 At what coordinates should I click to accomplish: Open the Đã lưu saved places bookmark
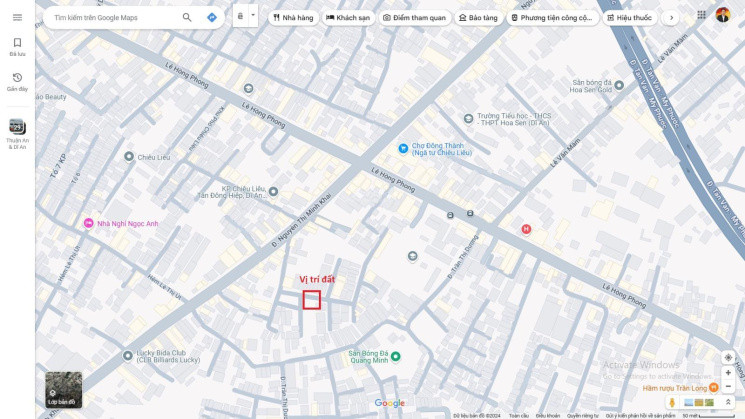[18, 47]
